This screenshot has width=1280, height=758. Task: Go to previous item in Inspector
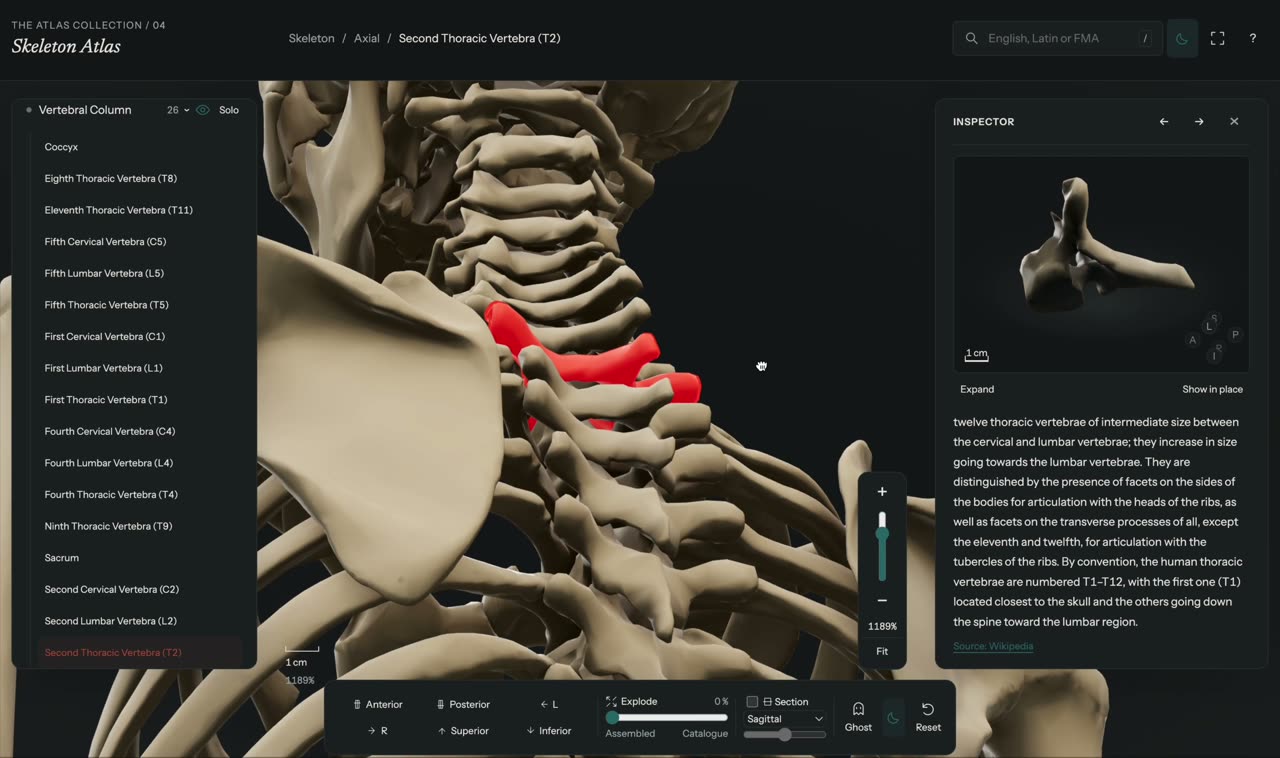[x=1164, y=122]
